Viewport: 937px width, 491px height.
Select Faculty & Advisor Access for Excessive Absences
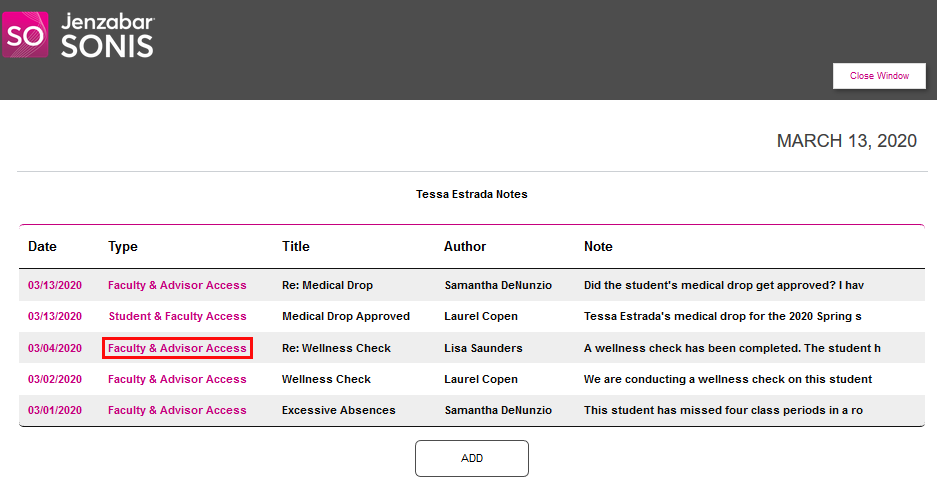177,411
